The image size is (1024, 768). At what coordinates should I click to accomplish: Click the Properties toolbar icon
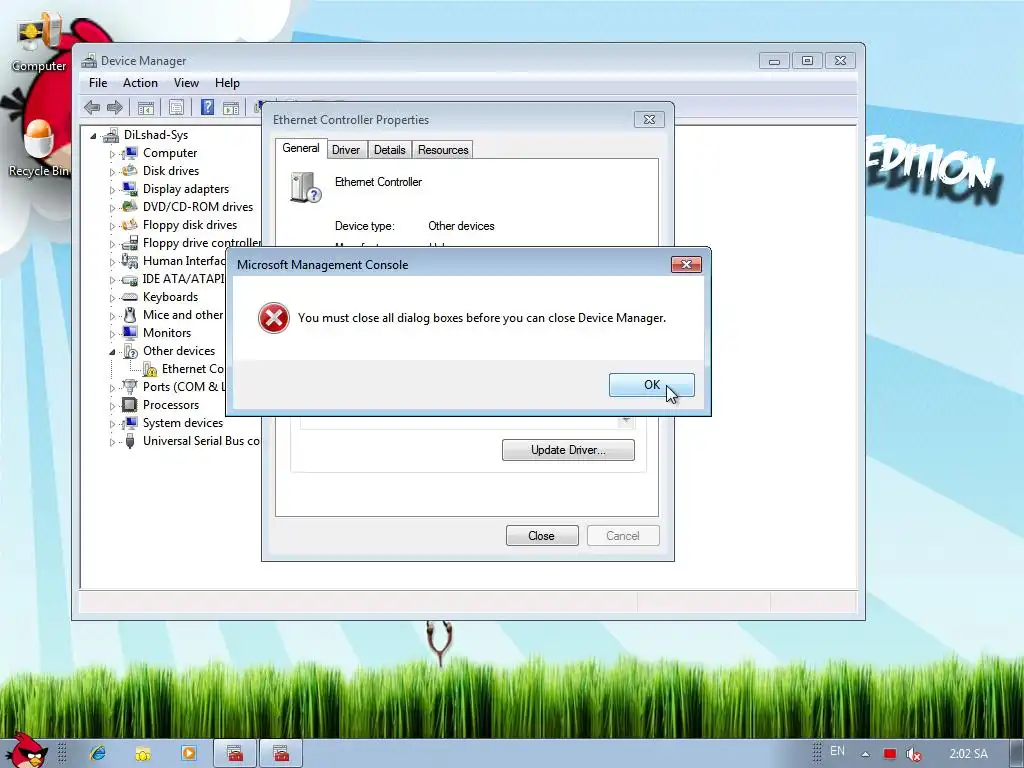[x=176, y=108]
